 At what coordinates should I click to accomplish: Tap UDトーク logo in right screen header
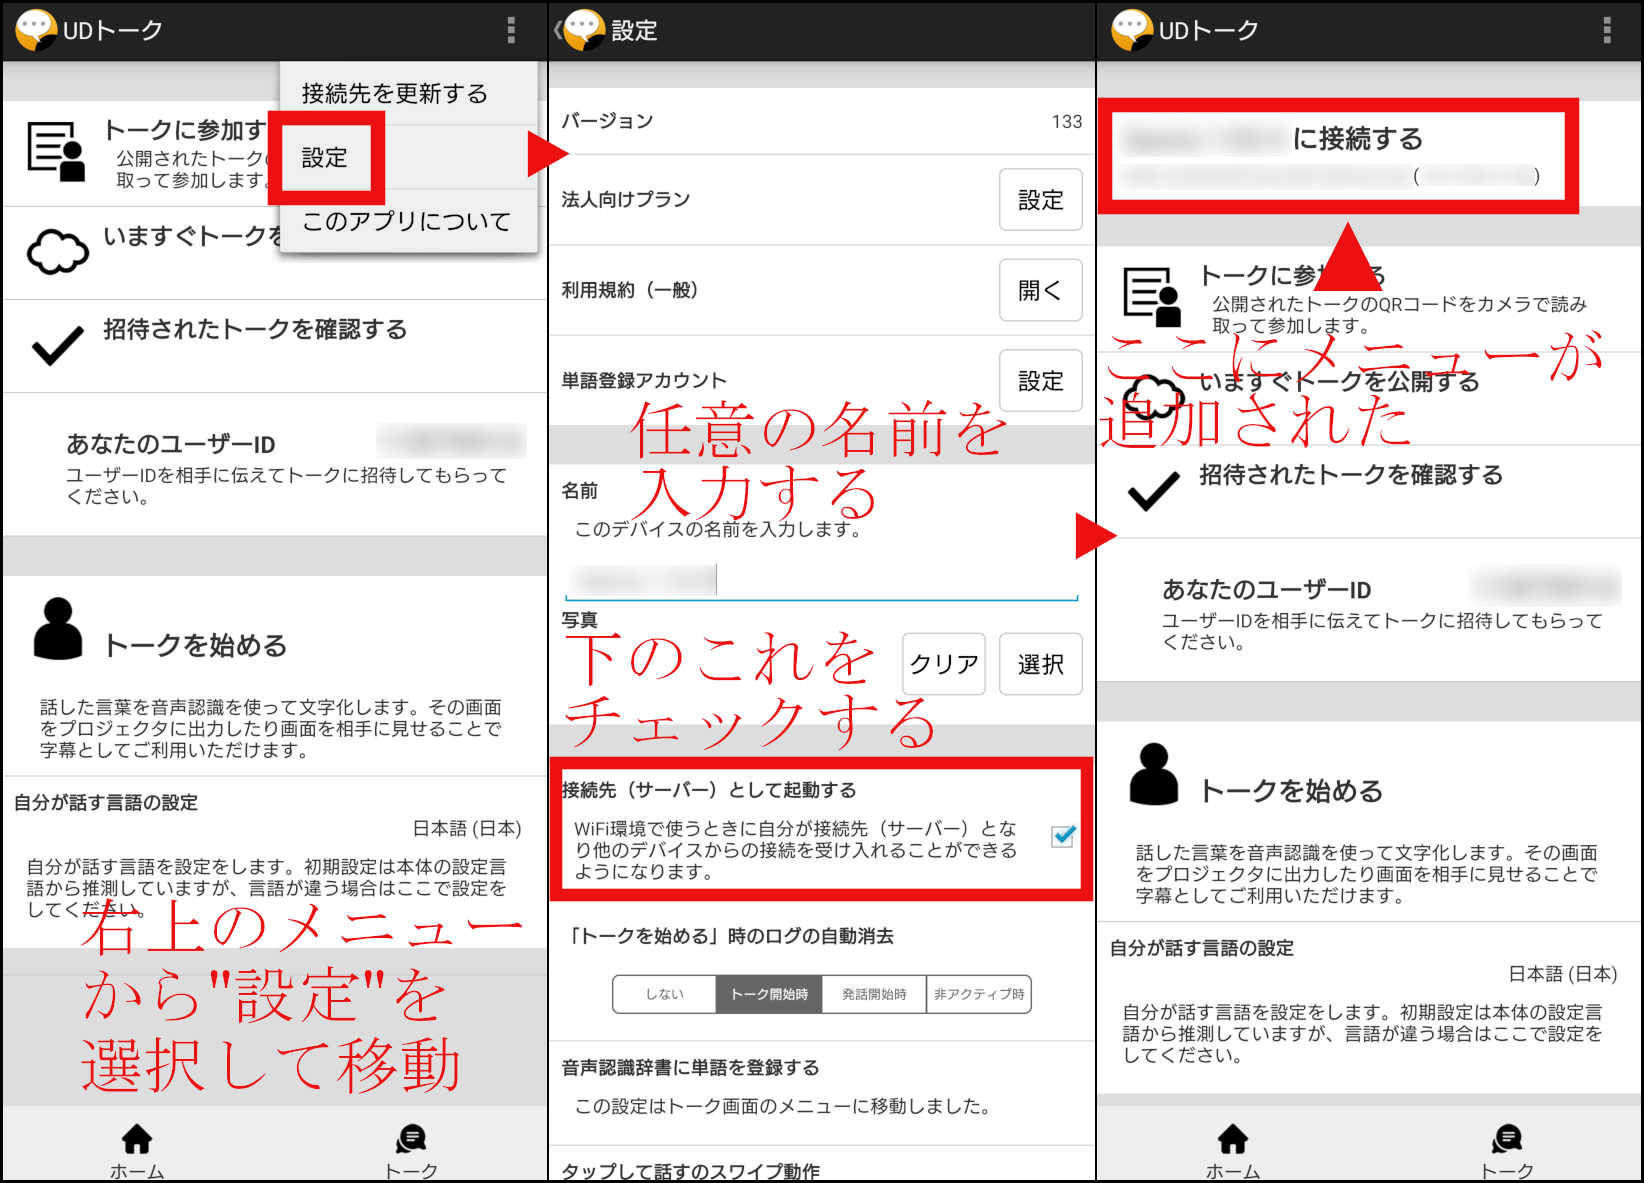coord(1132,30)
